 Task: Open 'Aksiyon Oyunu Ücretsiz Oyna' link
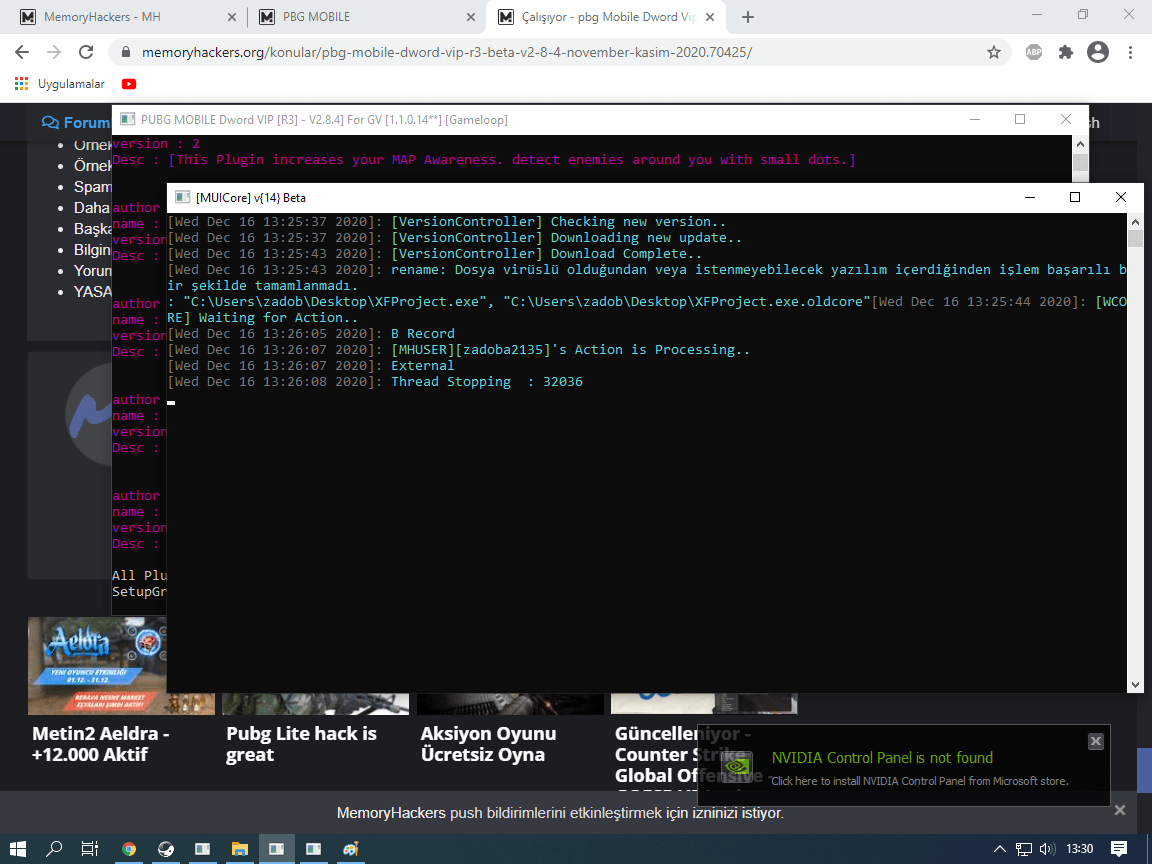(x=489, y=744)
